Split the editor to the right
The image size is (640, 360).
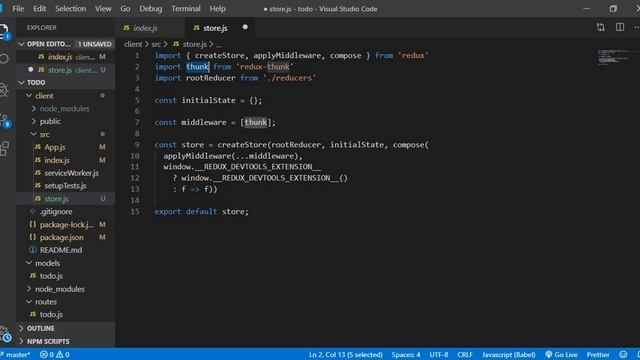pyautogui.click(x=620, y=27)
